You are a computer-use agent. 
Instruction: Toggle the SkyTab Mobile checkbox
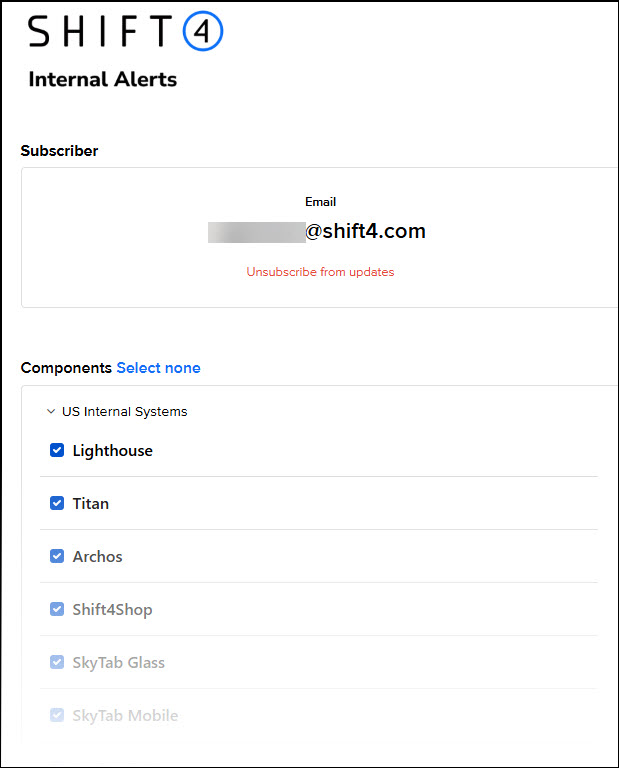click(57, 716)
